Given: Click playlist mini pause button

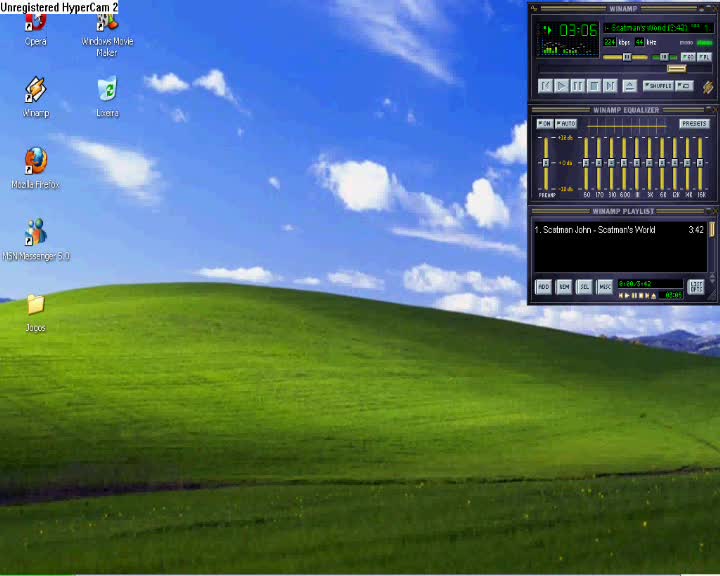Looking at the screenshot, I should [634, 296].
